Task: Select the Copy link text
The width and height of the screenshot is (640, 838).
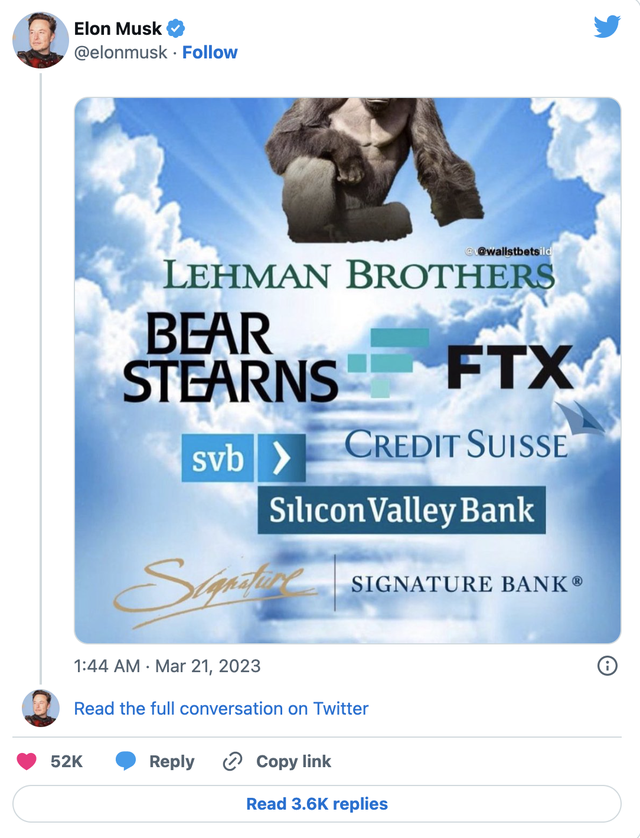Action: tap(293, 761)
